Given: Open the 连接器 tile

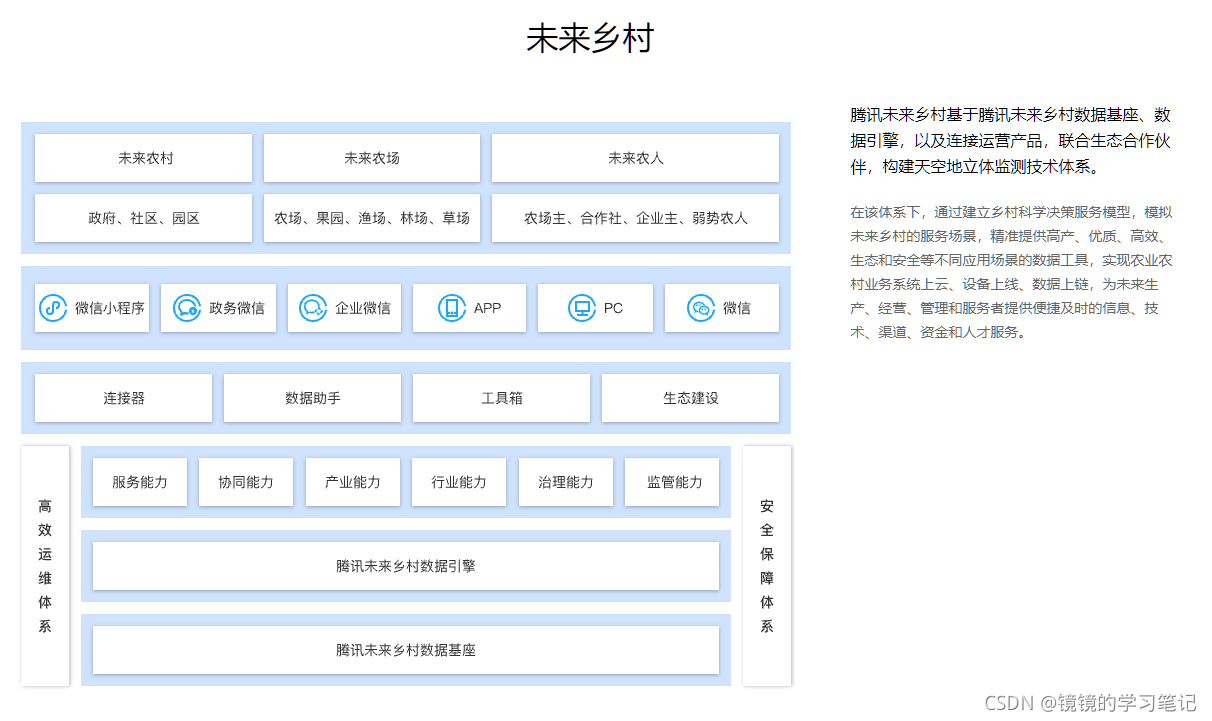Looking at the screenshot, I should point(123,398).
